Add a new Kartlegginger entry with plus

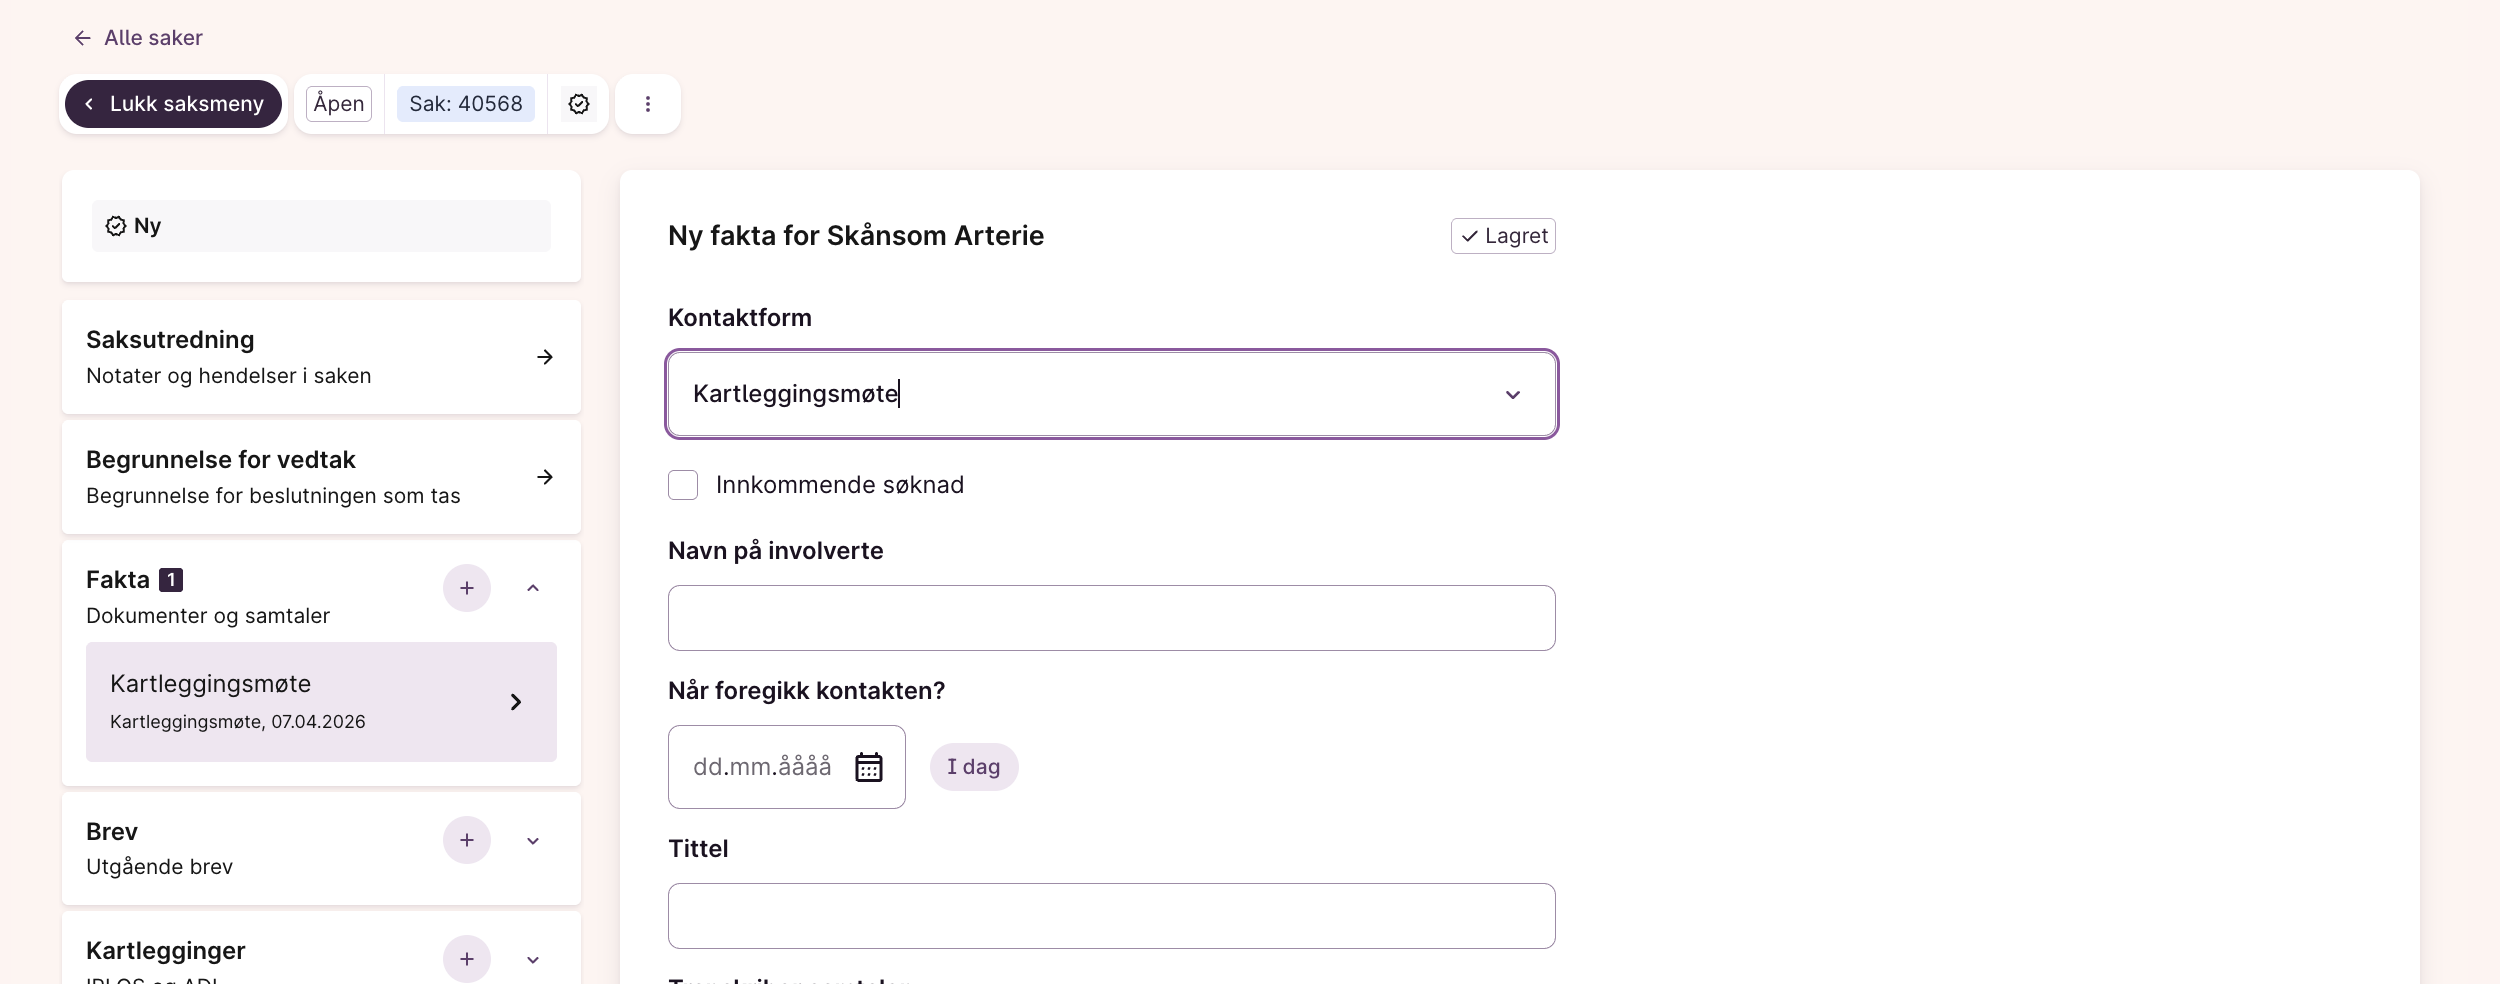click(467, 959)
